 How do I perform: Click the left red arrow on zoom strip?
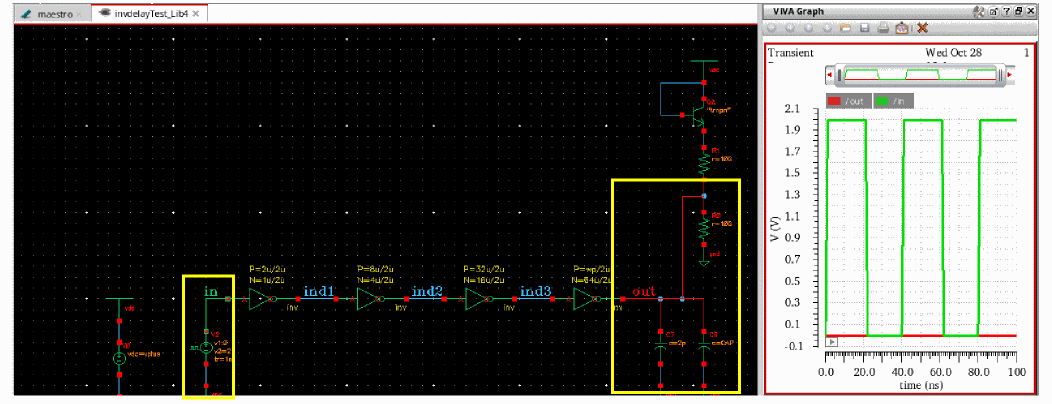pos(829,74)
